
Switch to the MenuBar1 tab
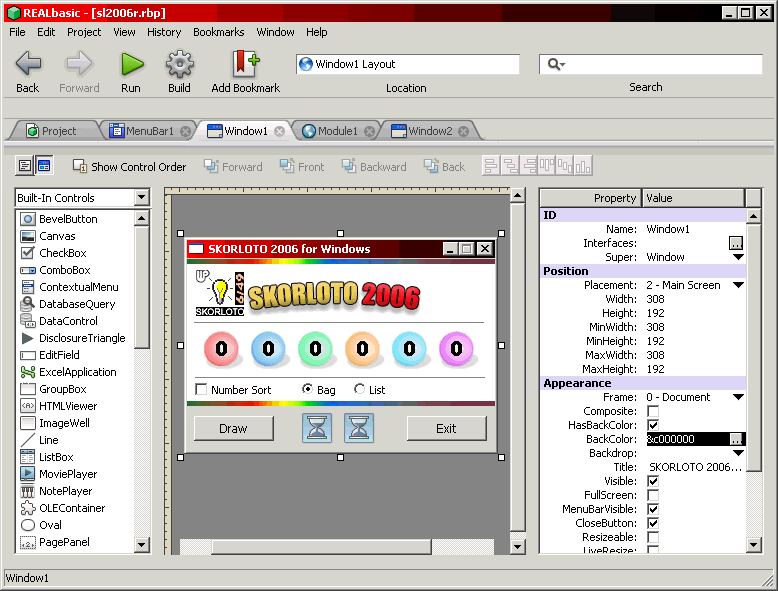(149, 131)
